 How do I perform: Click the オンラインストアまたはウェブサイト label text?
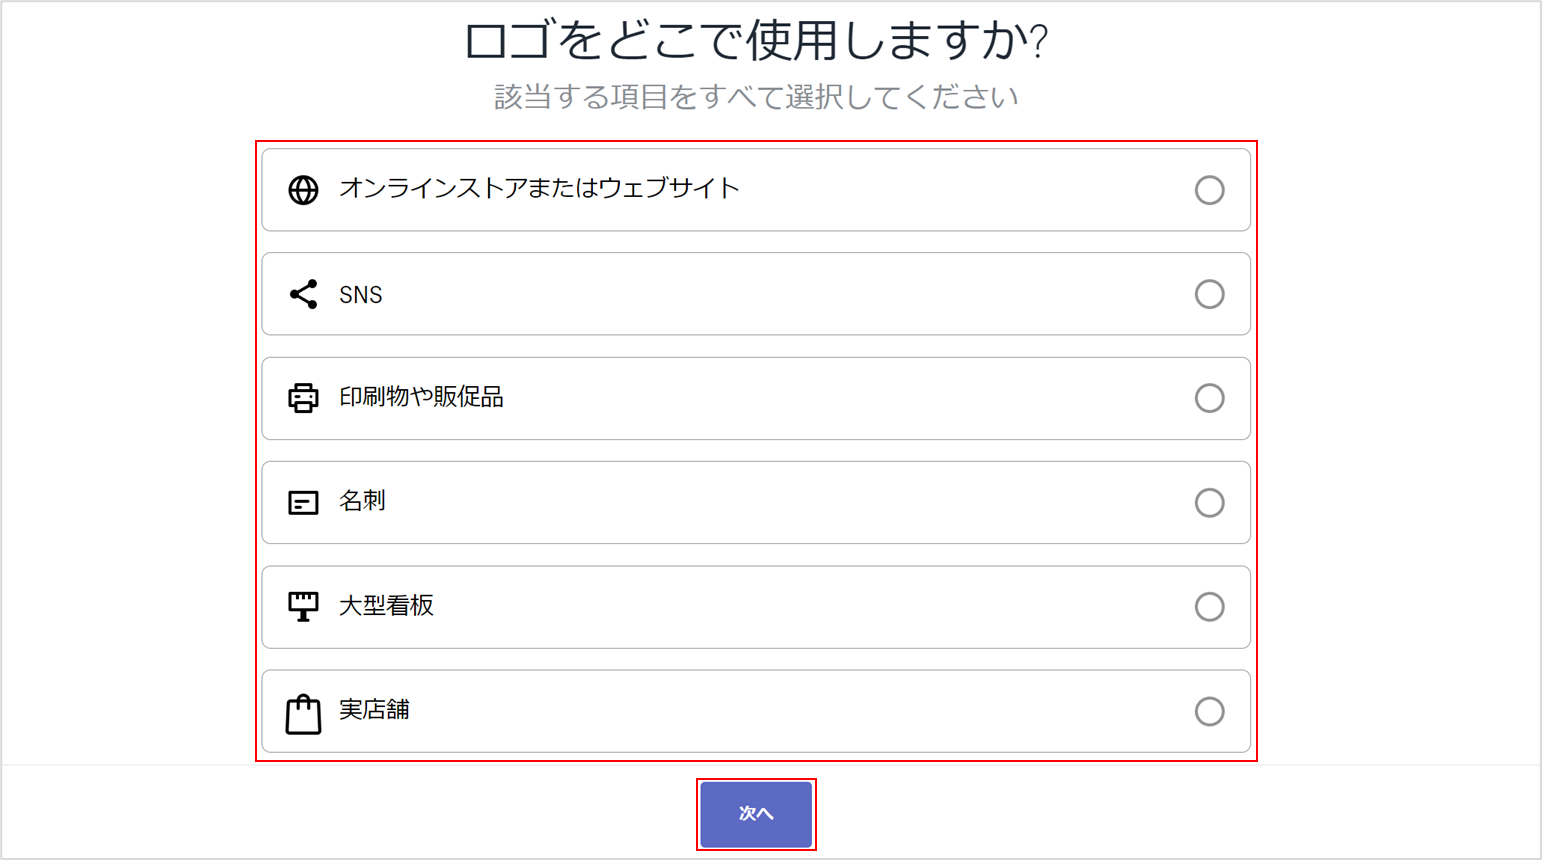point(539,188)
